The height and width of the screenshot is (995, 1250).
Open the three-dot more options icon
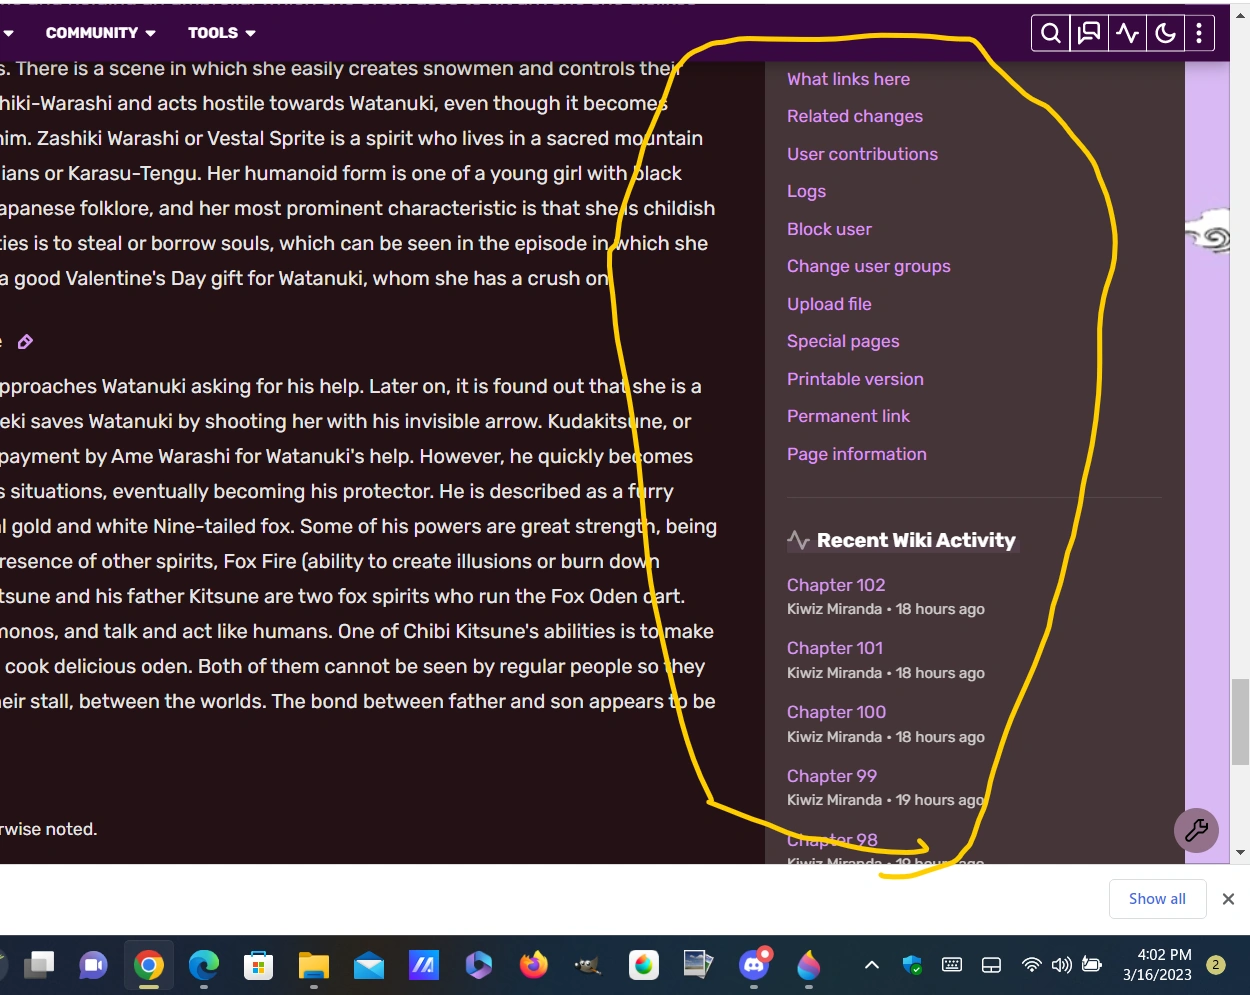point(1199,32)
